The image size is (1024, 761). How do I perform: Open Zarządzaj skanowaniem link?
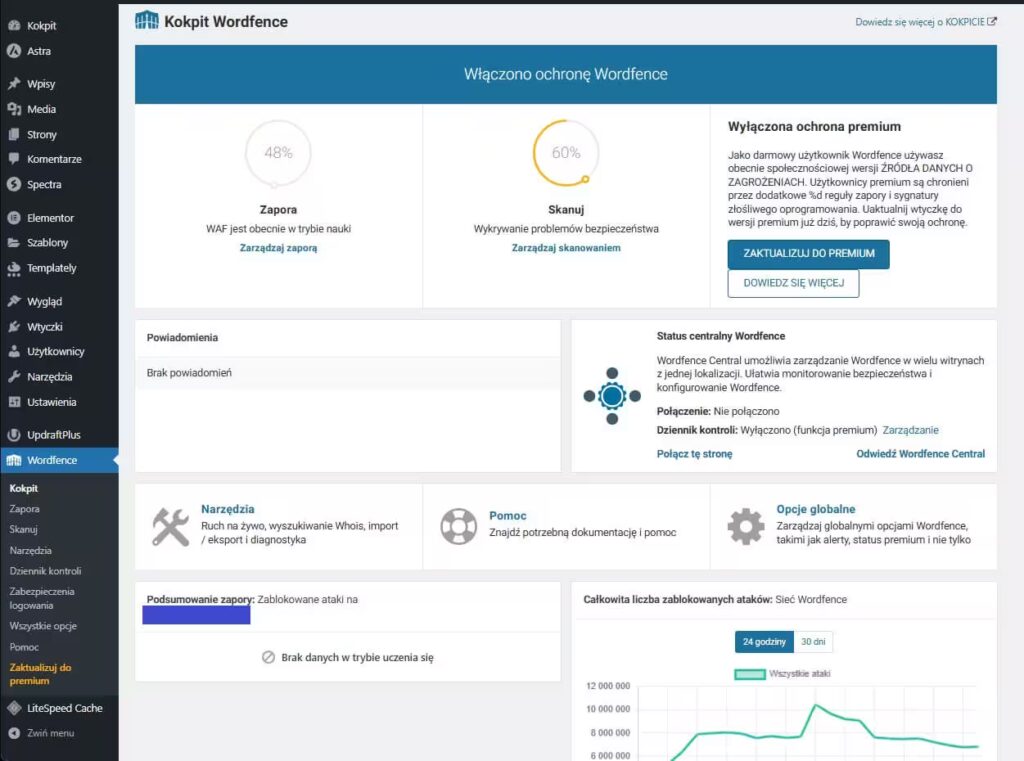(566, 248)
